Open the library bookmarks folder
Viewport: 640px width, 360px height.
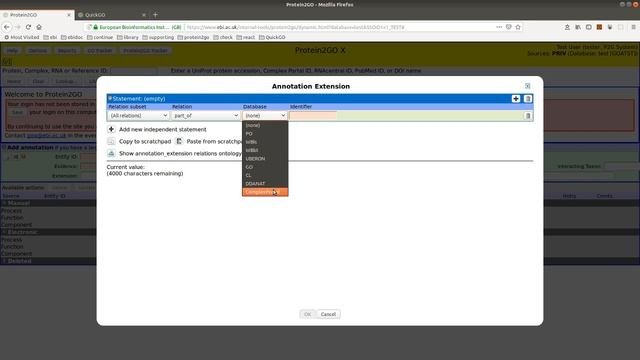(128, 37)
